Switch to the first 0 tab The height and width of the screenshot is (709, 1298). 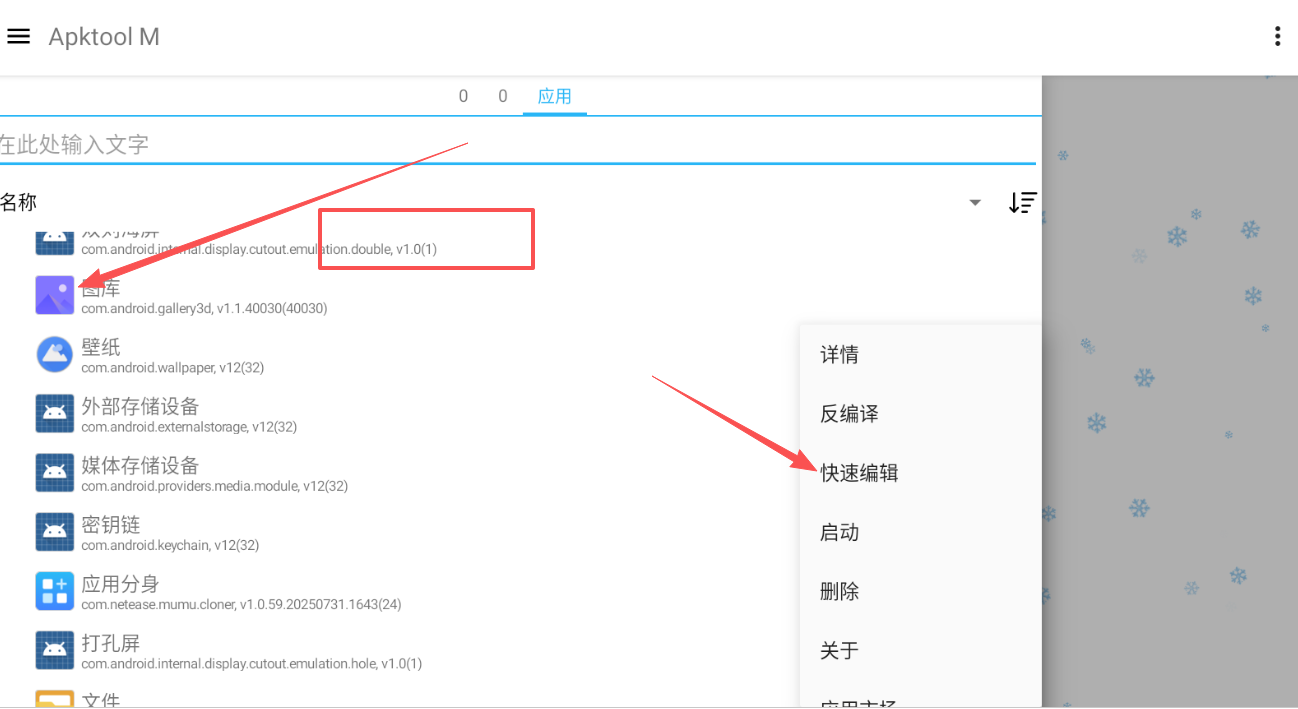[463, 97]
